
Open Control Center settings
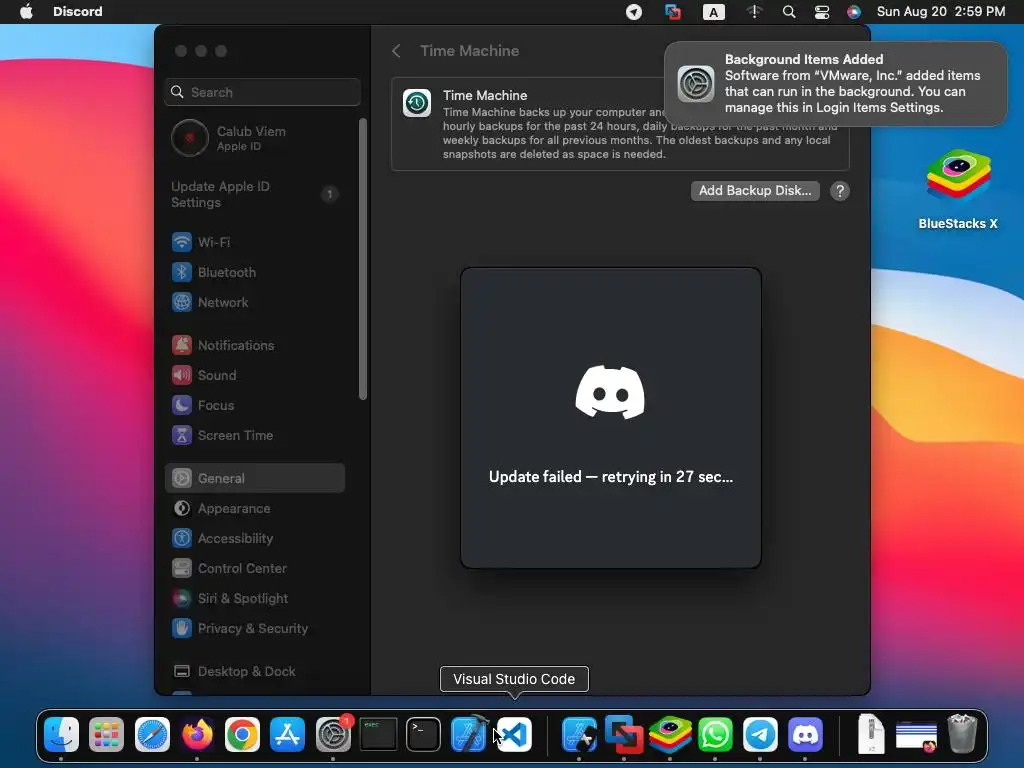tap(255, 569)
